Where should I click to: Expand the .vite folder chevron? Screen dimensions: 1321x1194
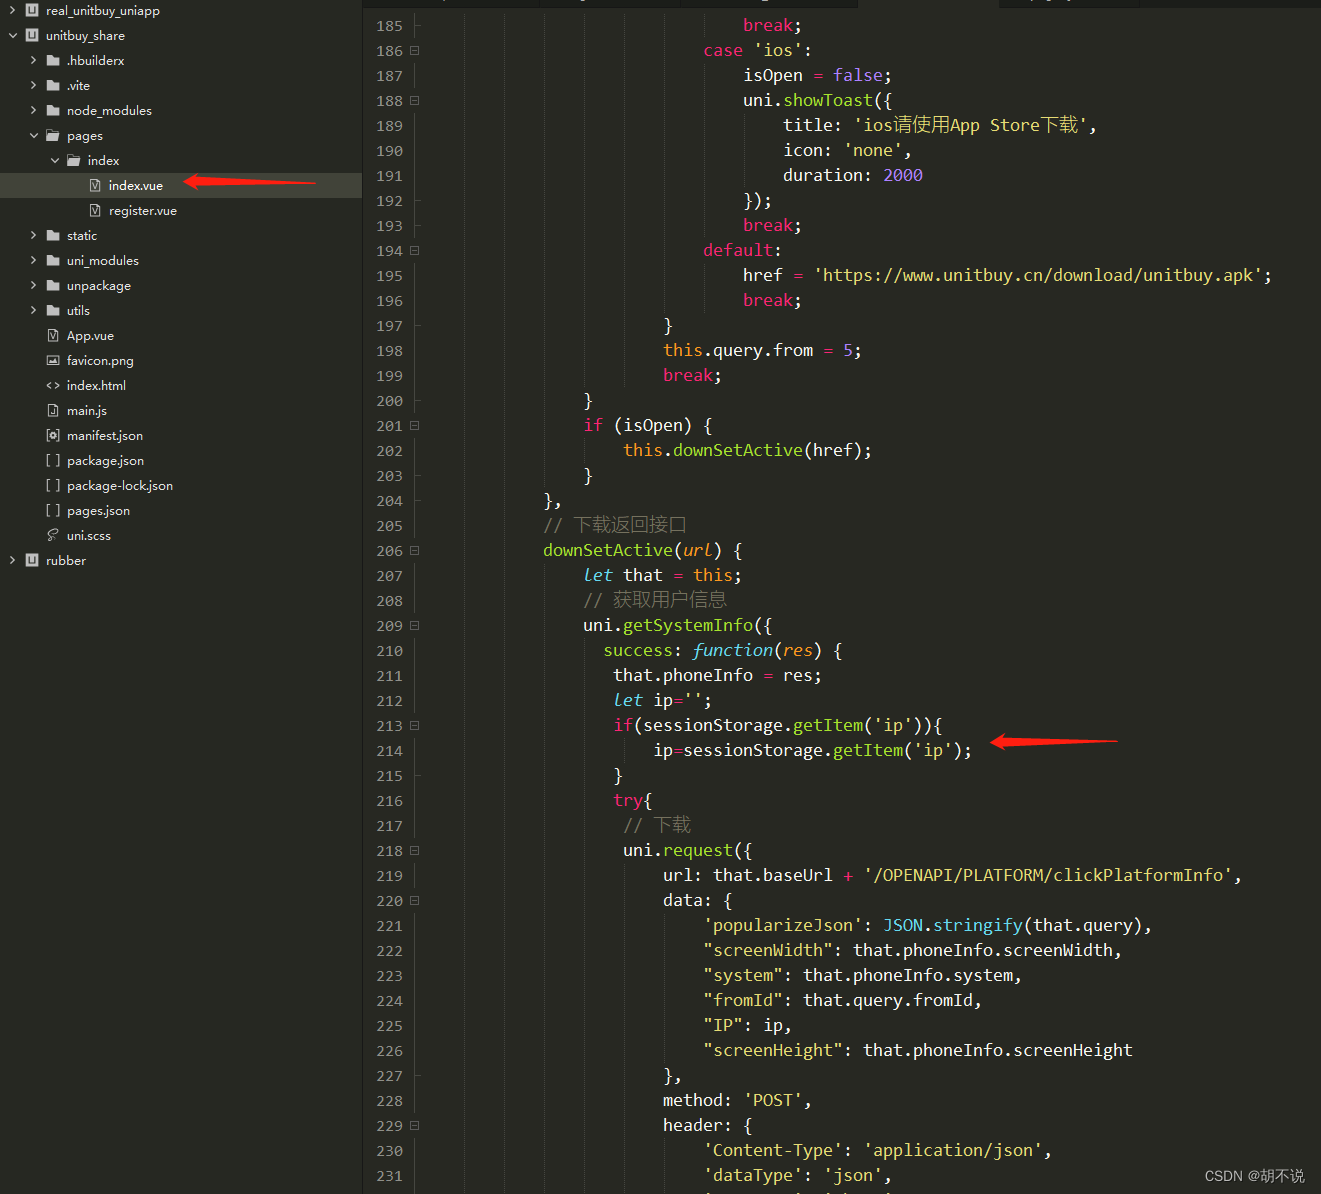point(33,85)
